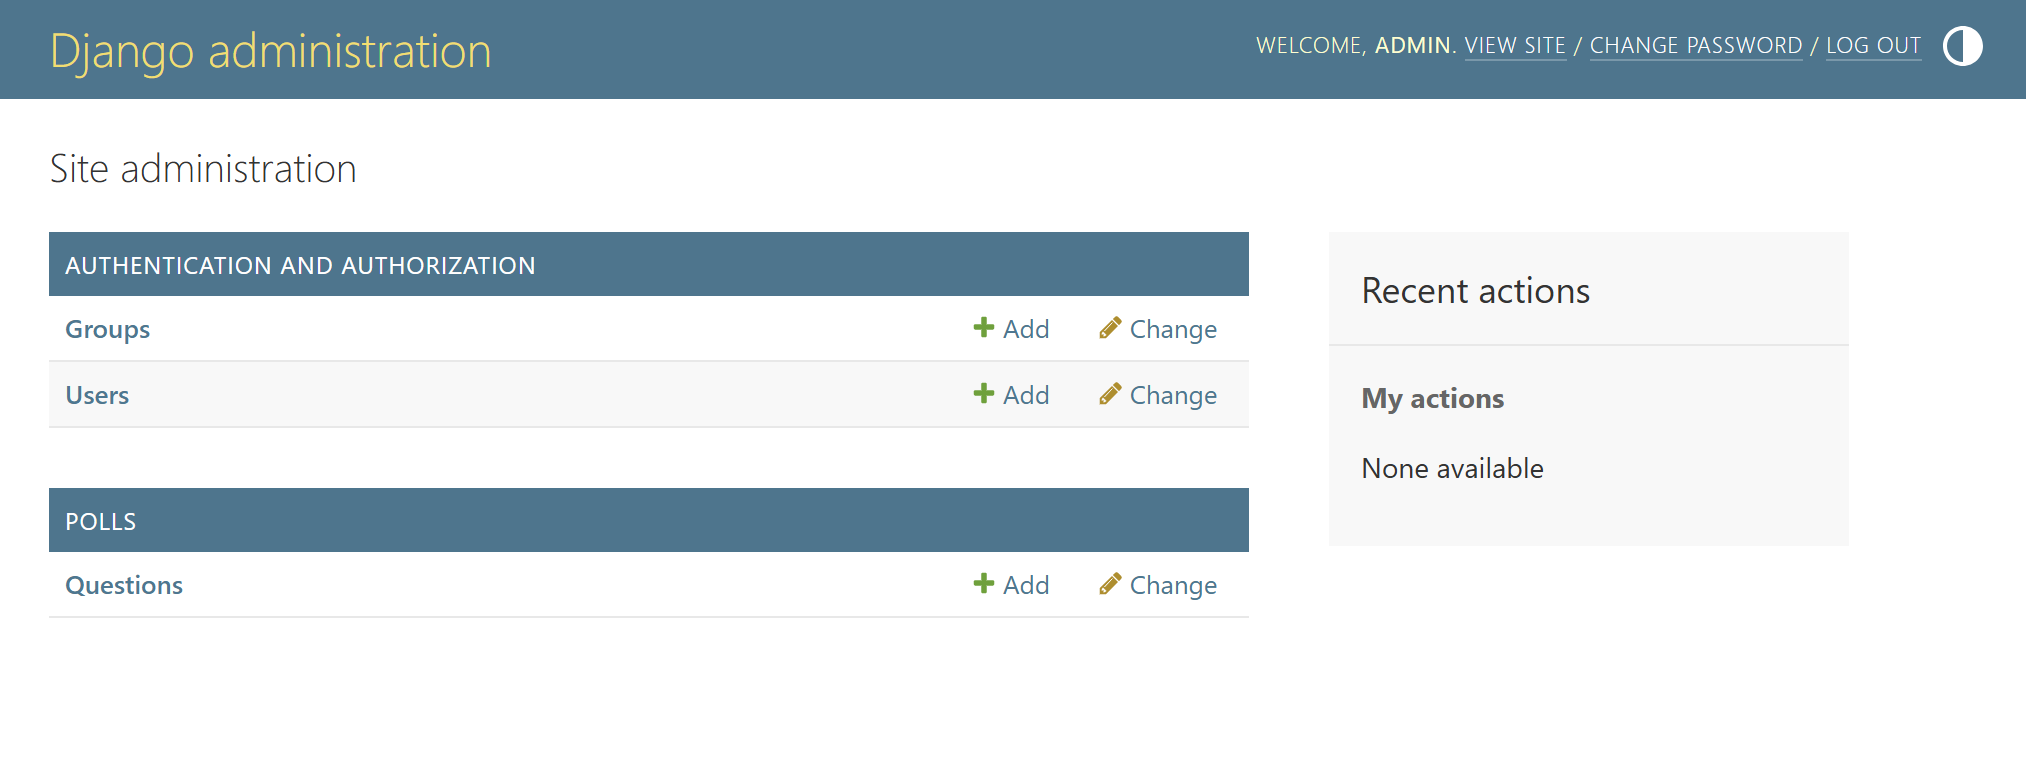
Task: Click the green plus icon for Groups
Action: (984, 328)
